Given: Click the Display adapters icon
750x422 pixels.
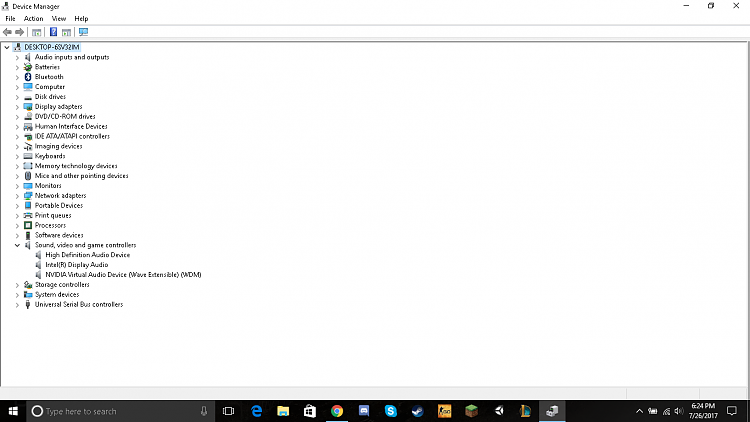Looking at the screenshot, I should pos(28,107).
